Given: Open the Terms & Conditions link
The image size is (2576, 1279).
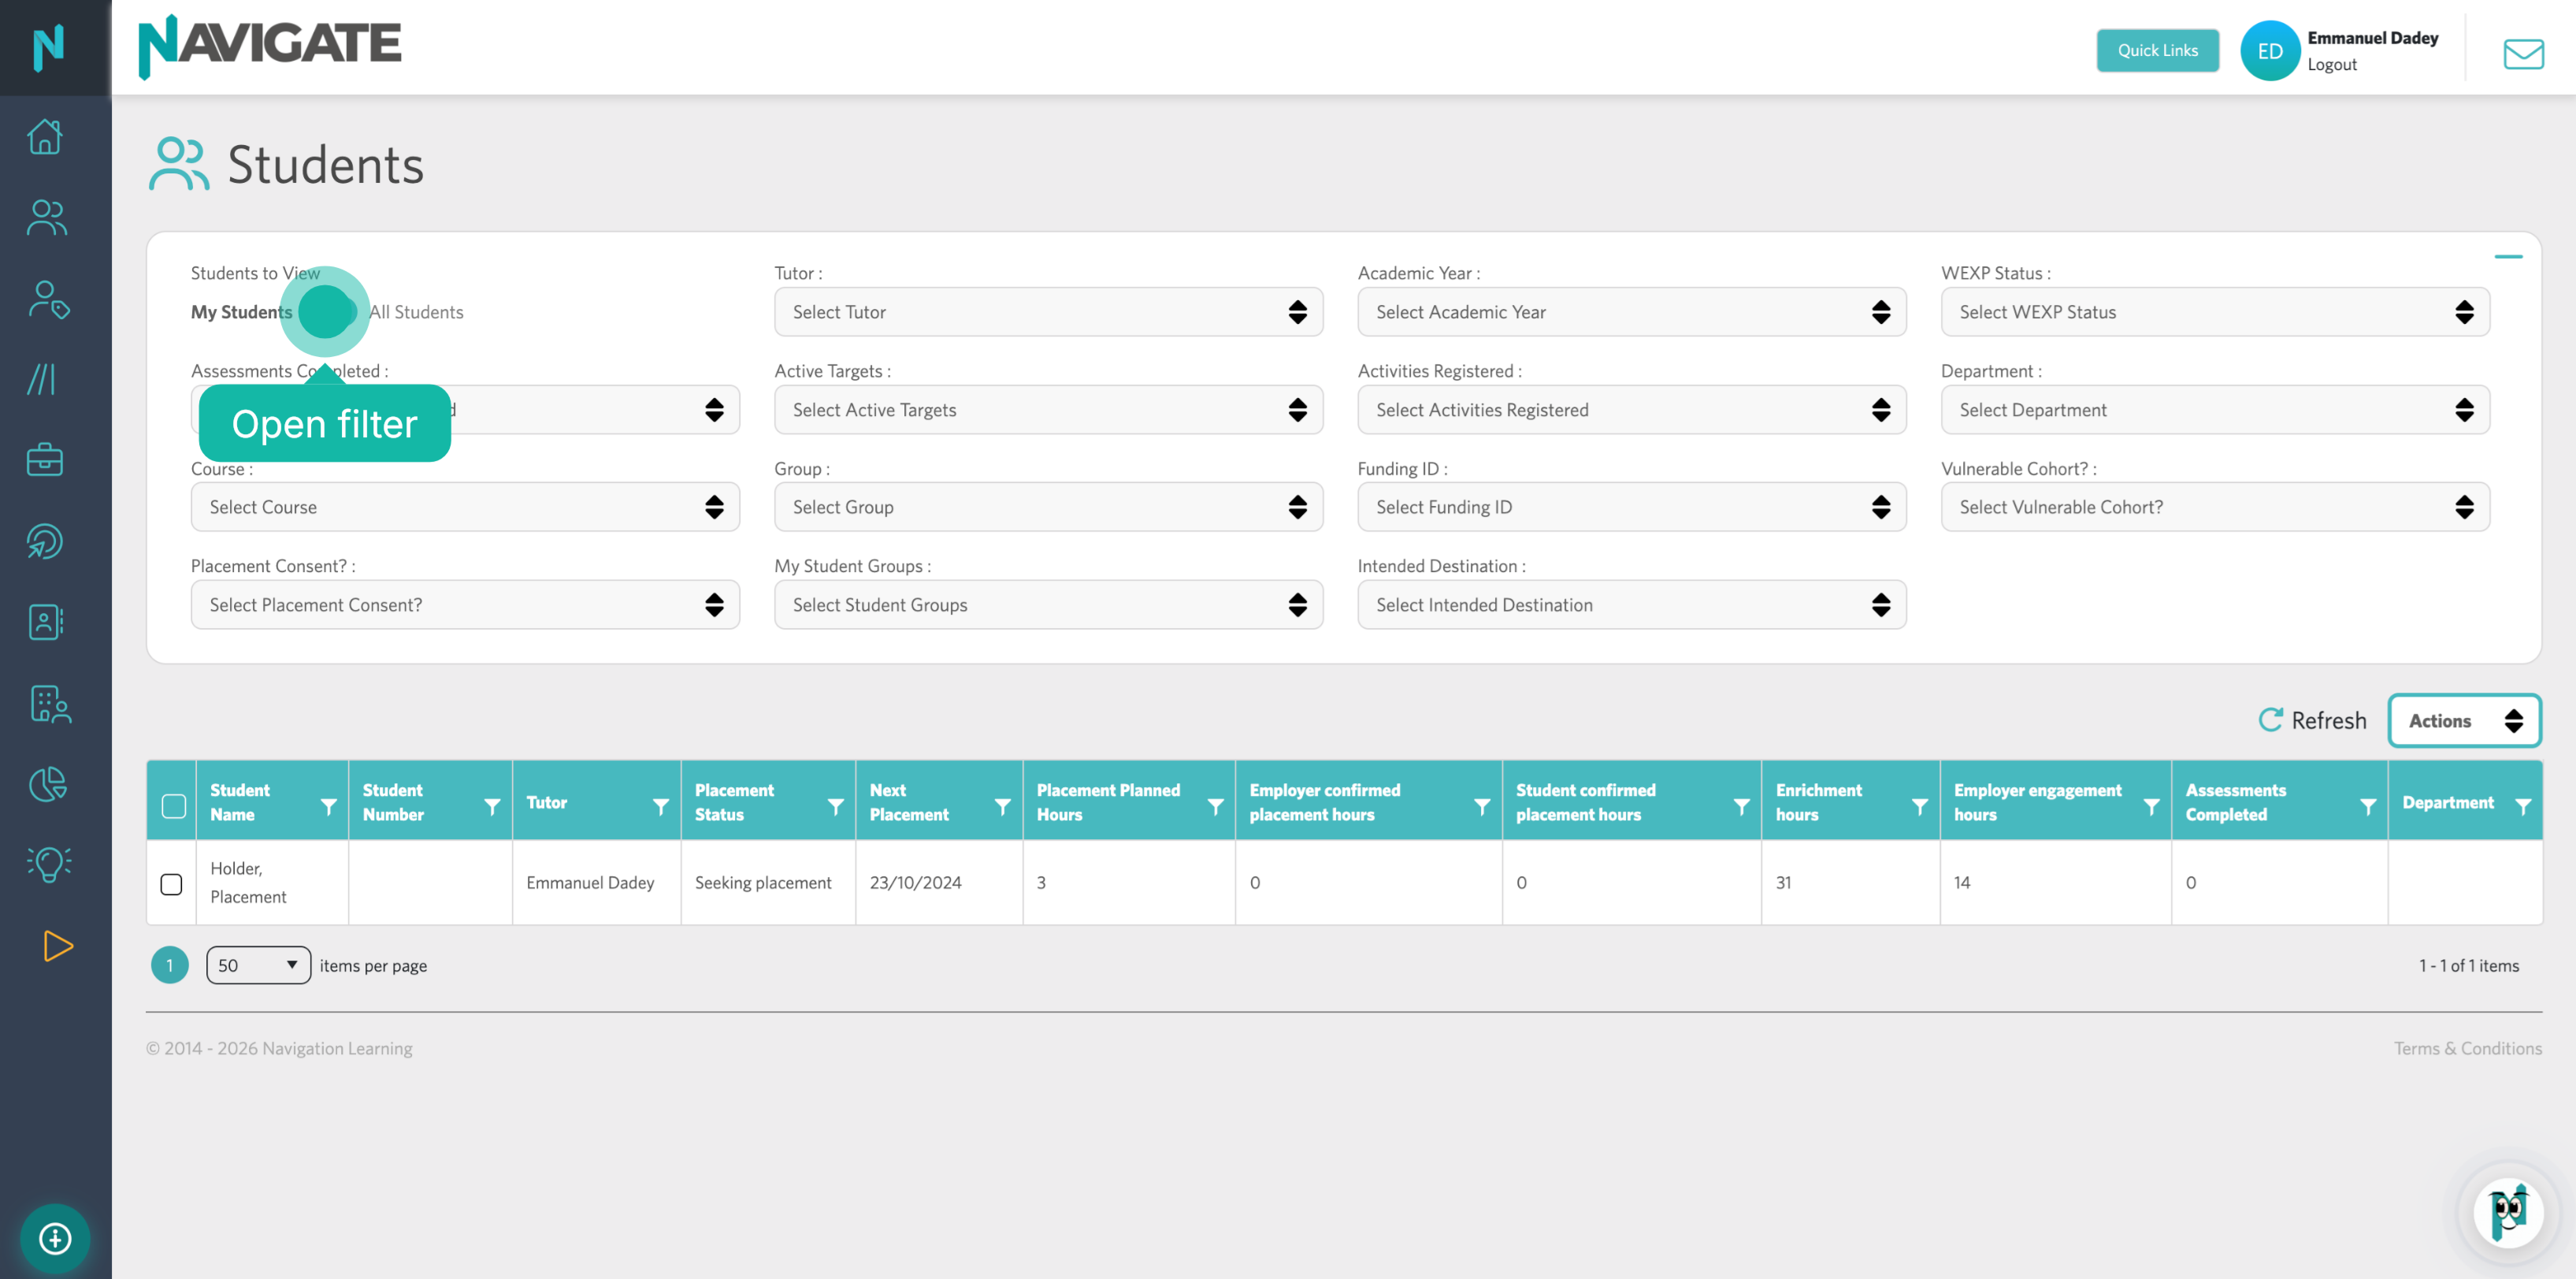Looking at the screenshot, I should (x=2467, y=1048).
